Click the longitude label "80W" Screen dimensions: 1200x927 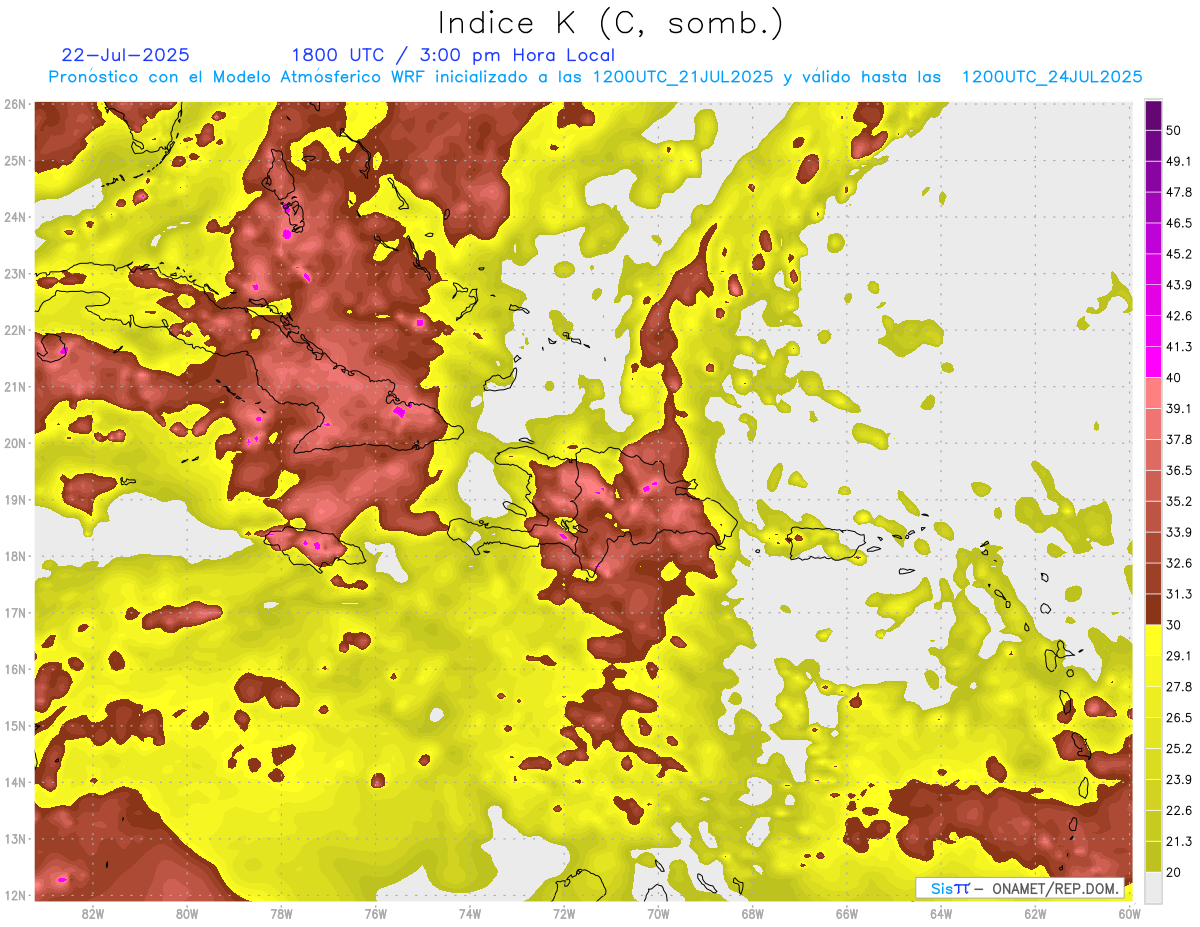tap(187, 913)
